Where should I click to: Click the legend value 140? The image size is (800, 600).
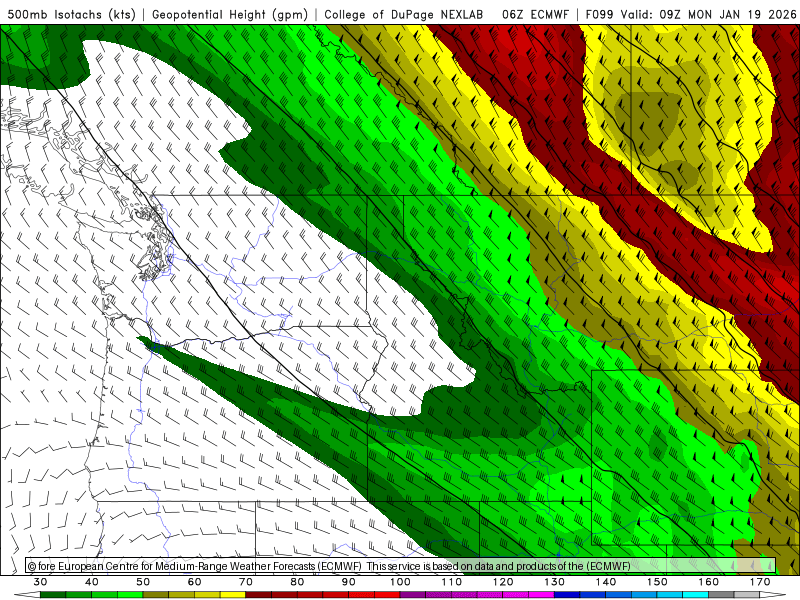point(606,582)
